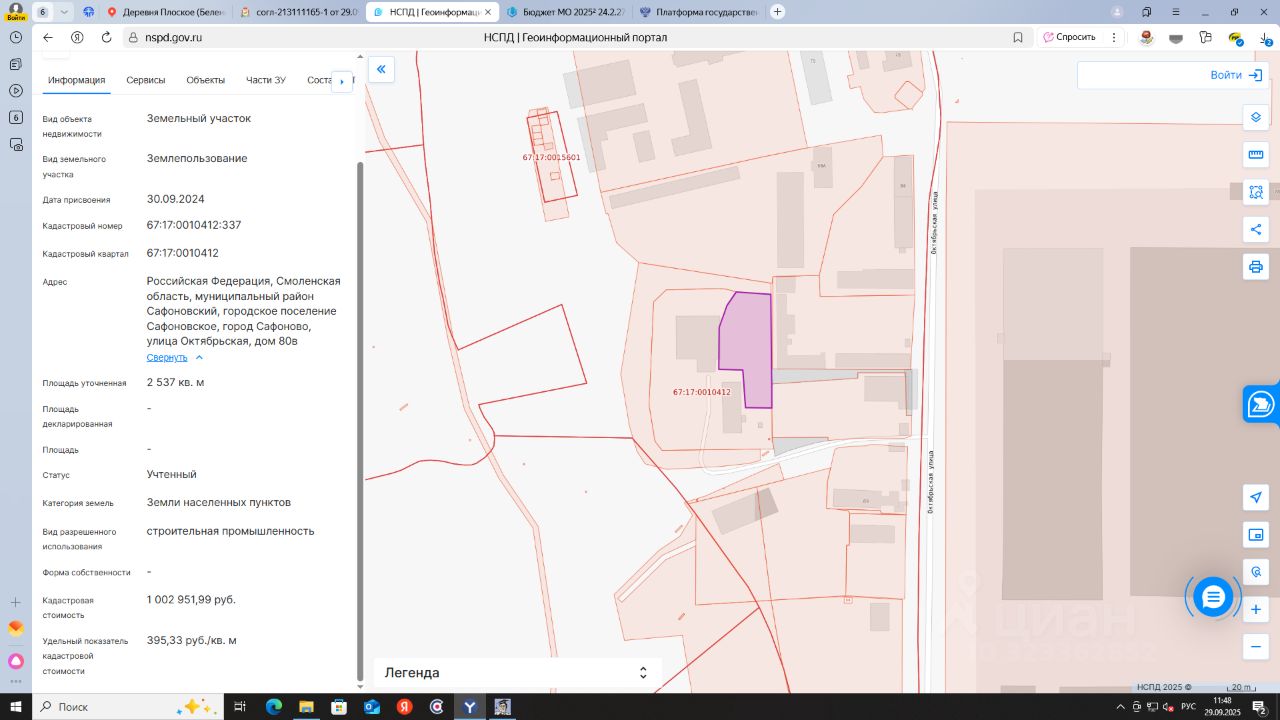Open the map layers panel
Viewport: 1280px width, 720px height.
1256,117
